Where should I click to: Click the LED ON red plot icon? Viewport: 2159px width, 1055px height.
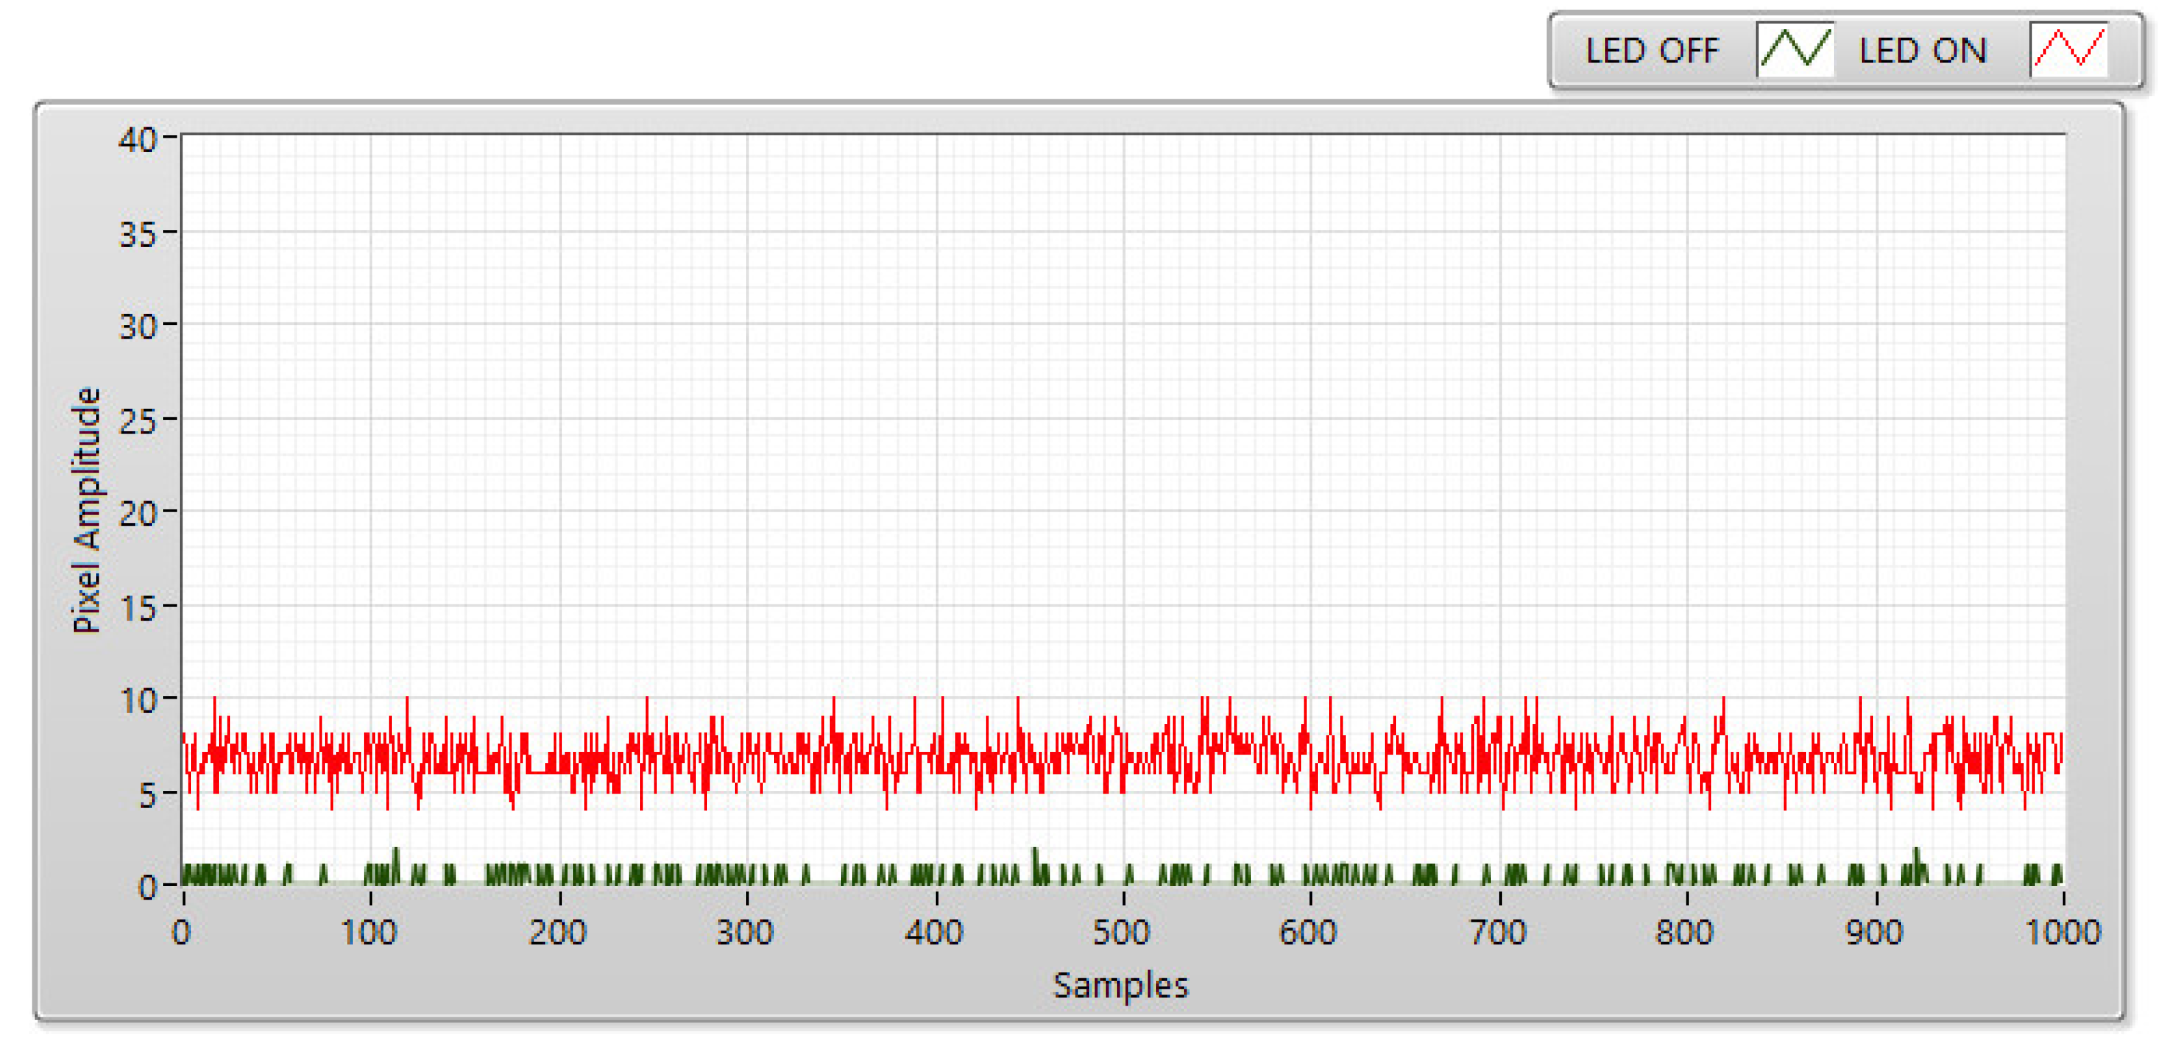pos(2069,49)
